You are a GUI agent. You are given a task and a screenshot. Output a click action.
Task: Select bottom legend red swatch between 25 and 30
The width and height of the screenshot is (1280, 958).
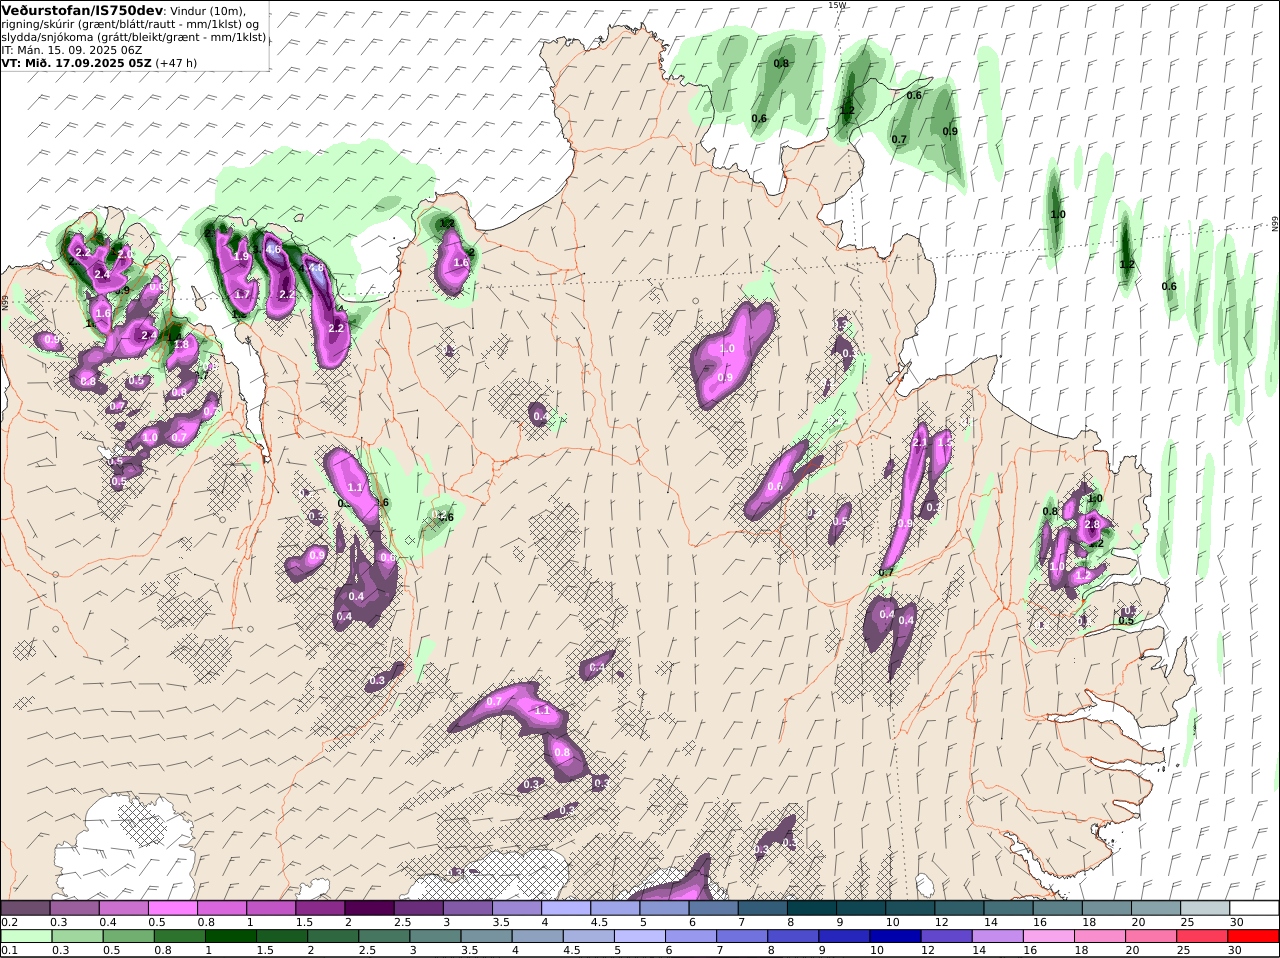pyautogui.click(x=1203, y=936)
